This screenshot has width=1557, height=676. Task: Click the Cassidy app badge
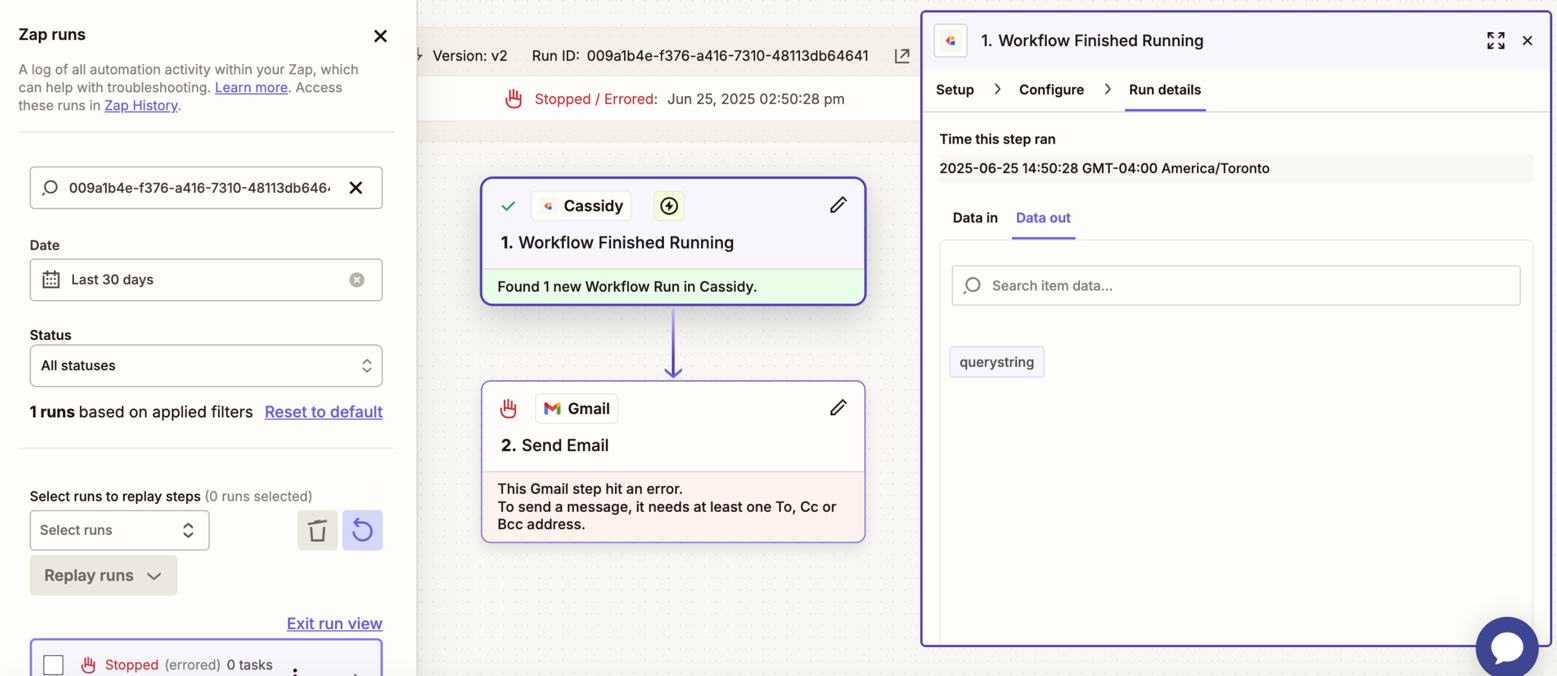(581, 206)
